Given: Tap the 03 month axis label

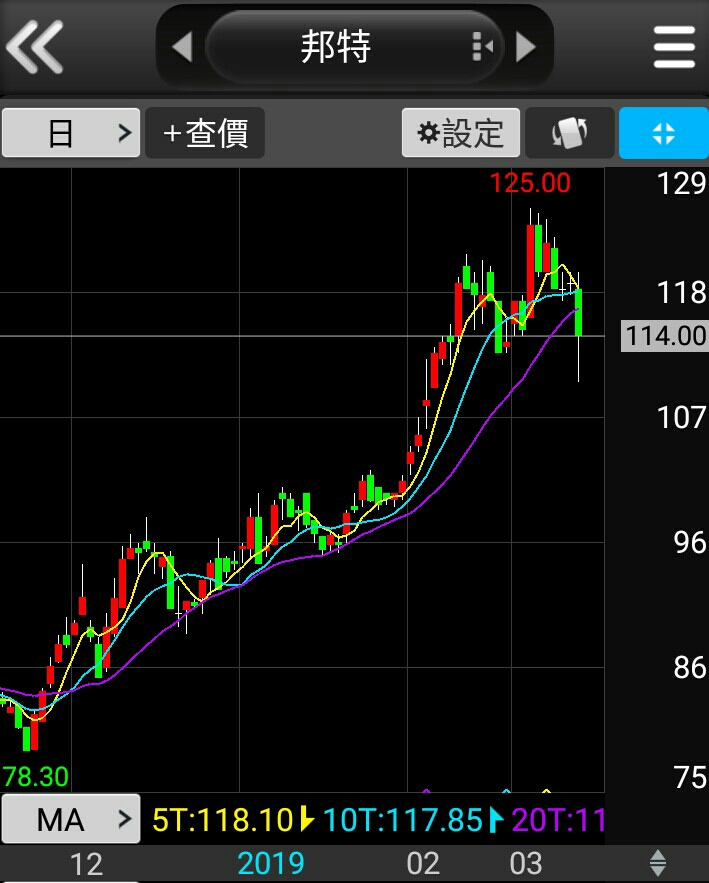Looking at the screenshot, I should point(526,864).
